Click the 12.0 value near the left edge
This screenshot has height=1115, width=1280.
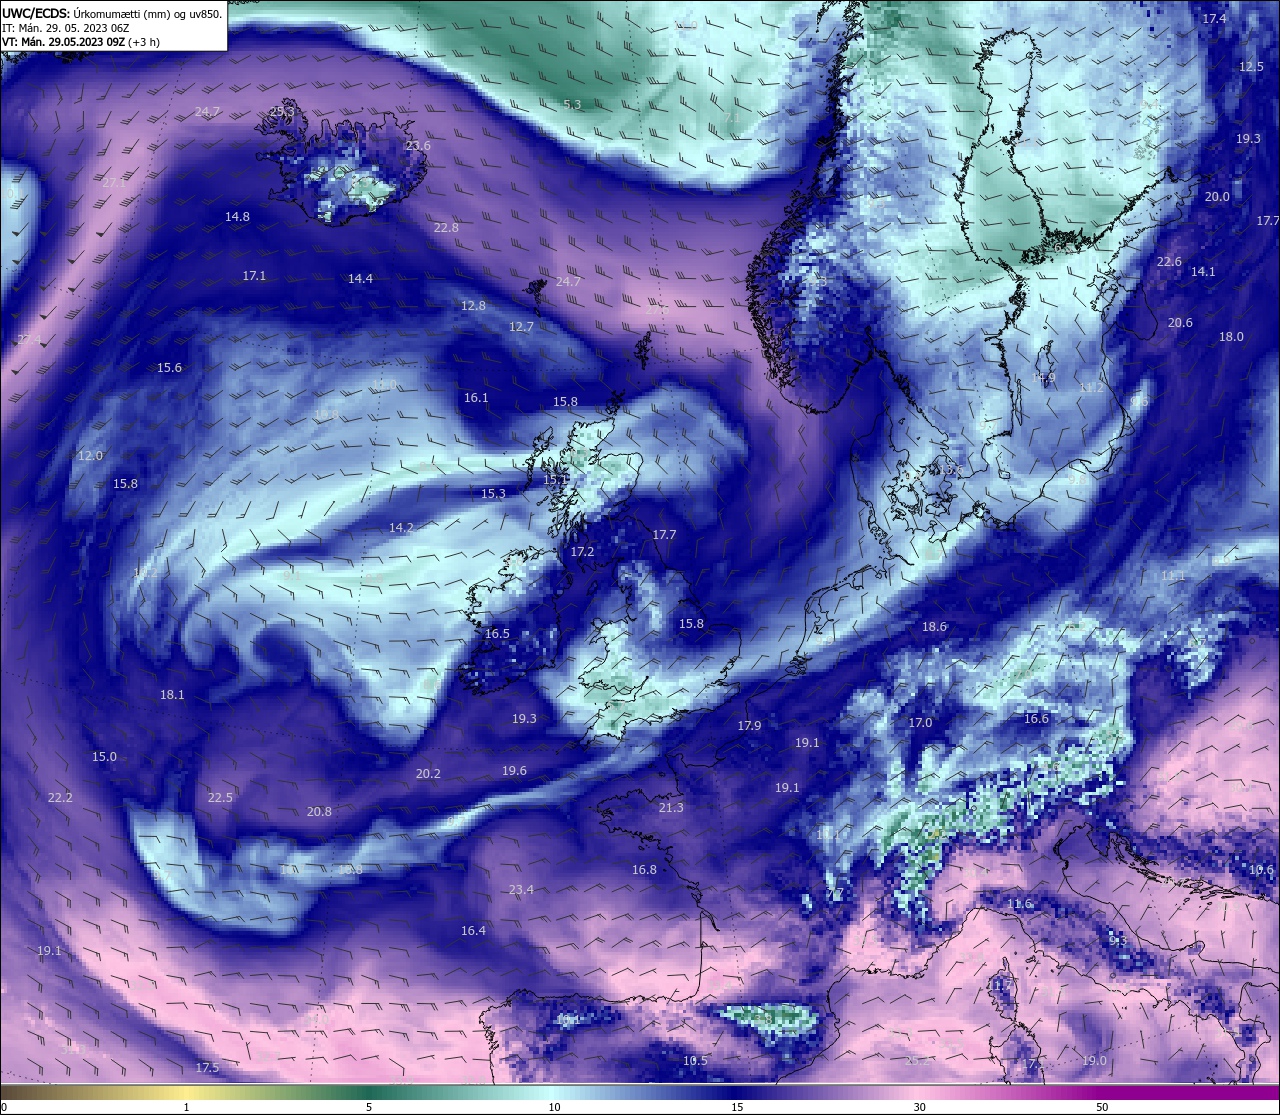point(90,455)
